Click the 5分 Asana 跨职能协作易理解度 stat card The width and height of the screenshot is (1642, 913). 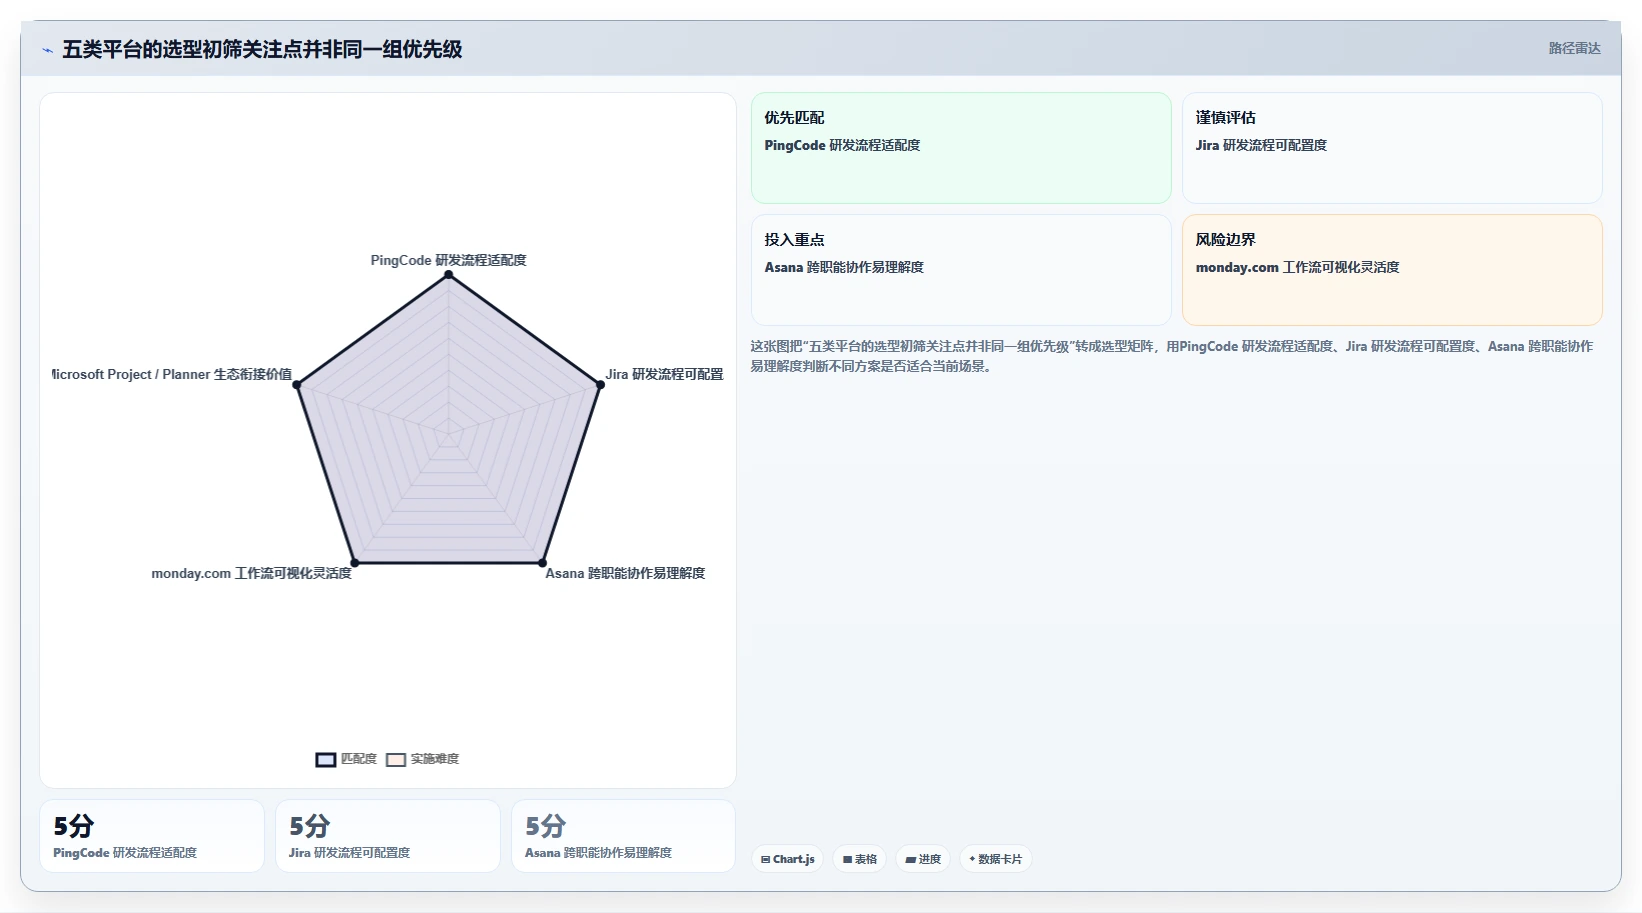(x=624, y=836)
